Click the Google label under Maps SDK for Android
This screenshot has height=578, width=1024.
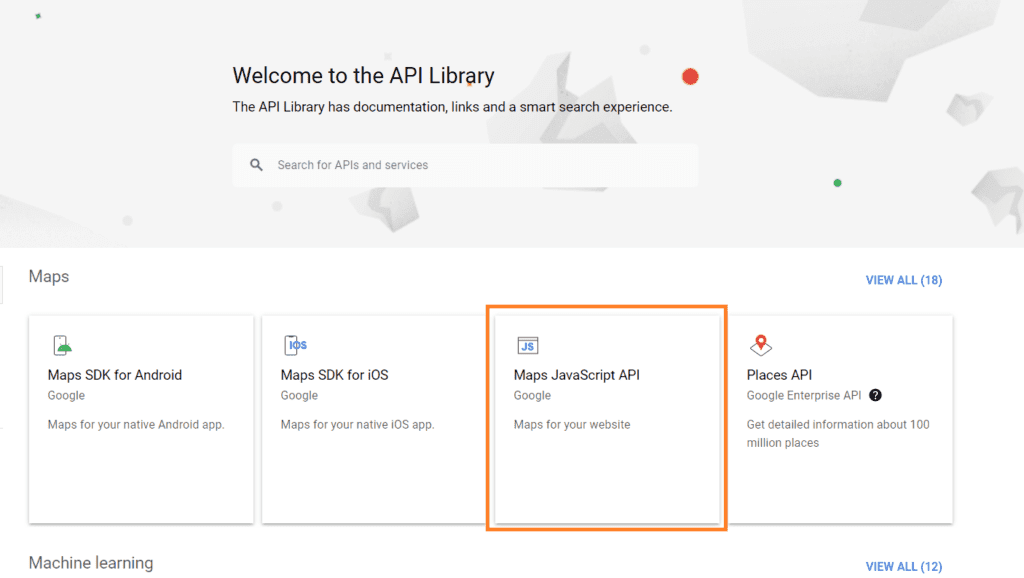click(x=66, y=395)
